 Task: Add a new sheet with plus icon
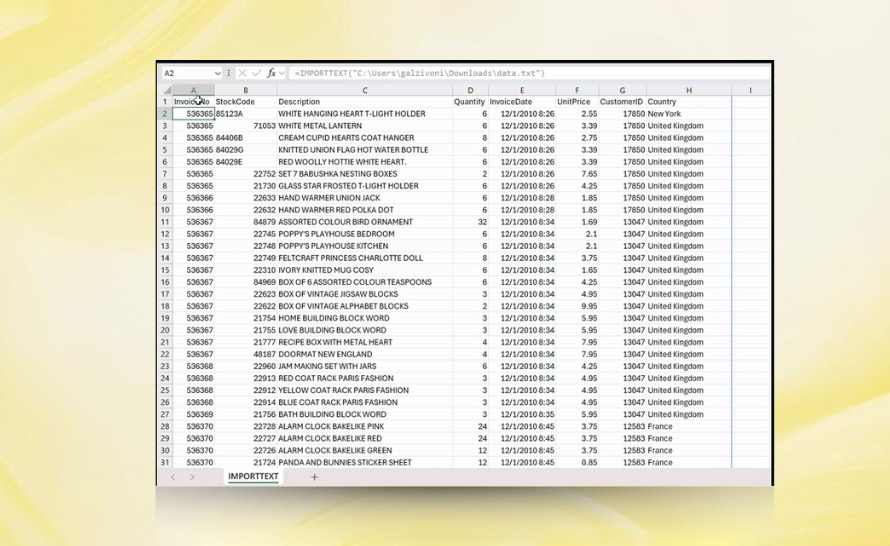[314, 477]
